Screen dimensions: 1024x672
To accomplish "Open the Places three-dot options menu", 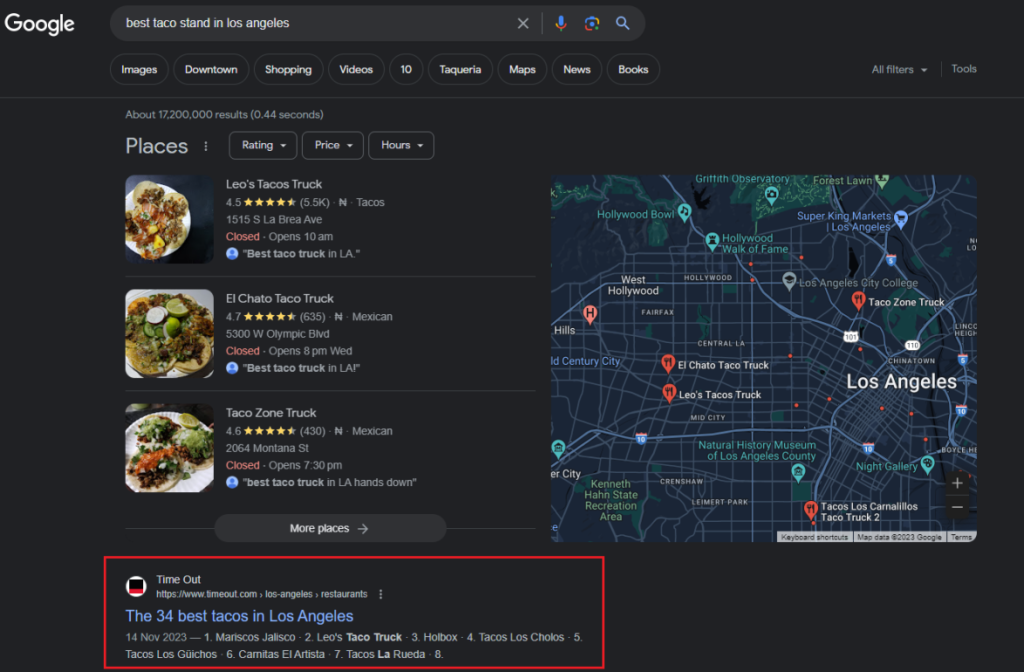I will pos(206,146).
